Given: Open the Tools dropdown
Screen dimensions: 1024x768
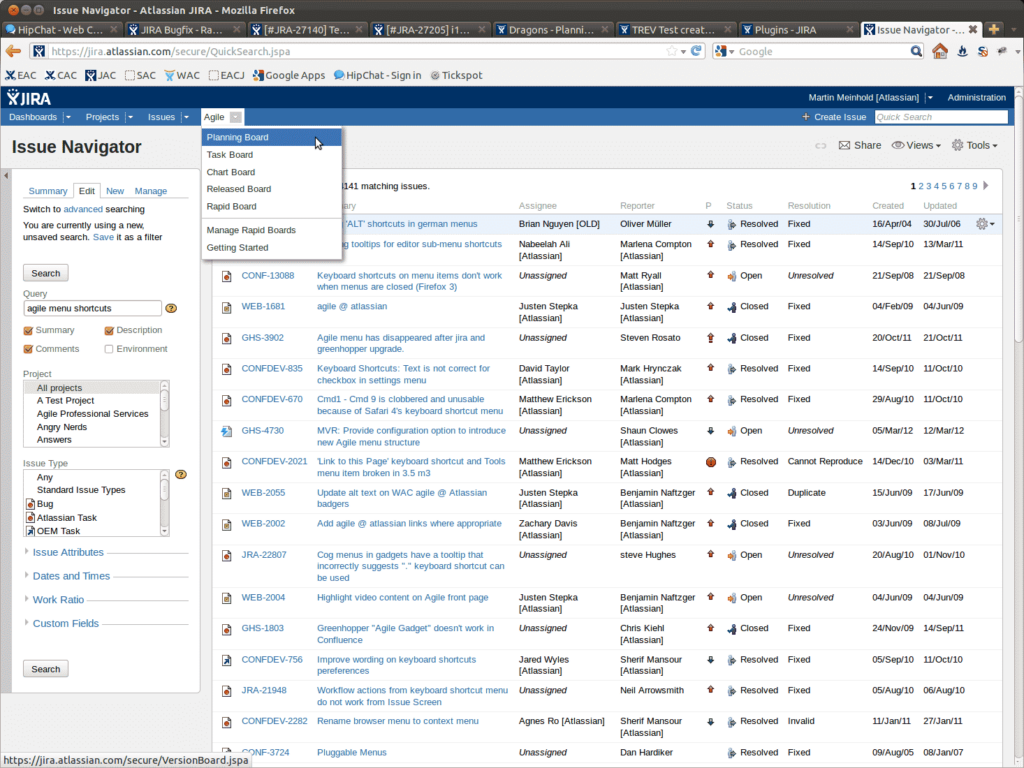Looking at the screenshot, I should 974,145.
